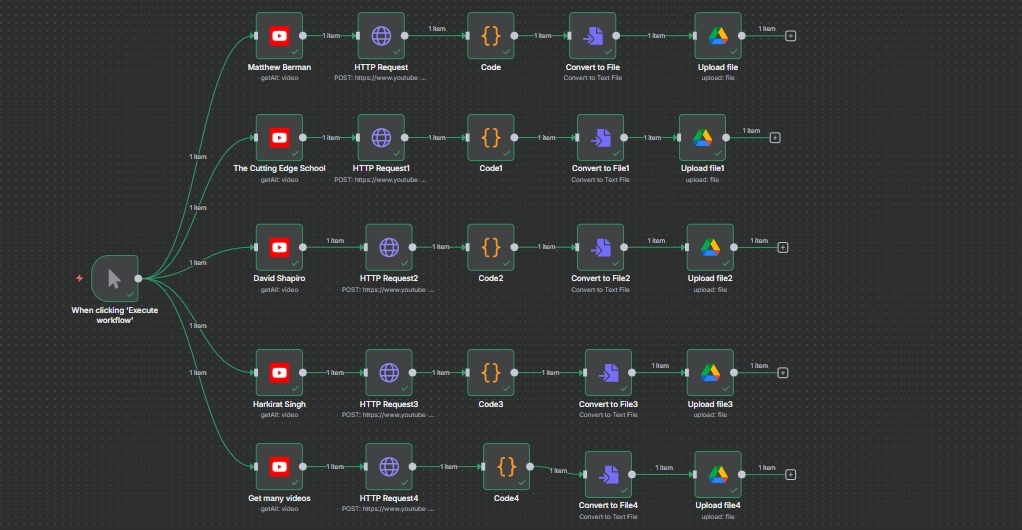Image resolution: width=1022 pixels, height=530 pixels.
Task: Select The Cutting Edge School YouTube node
Action: pos(279,138)
